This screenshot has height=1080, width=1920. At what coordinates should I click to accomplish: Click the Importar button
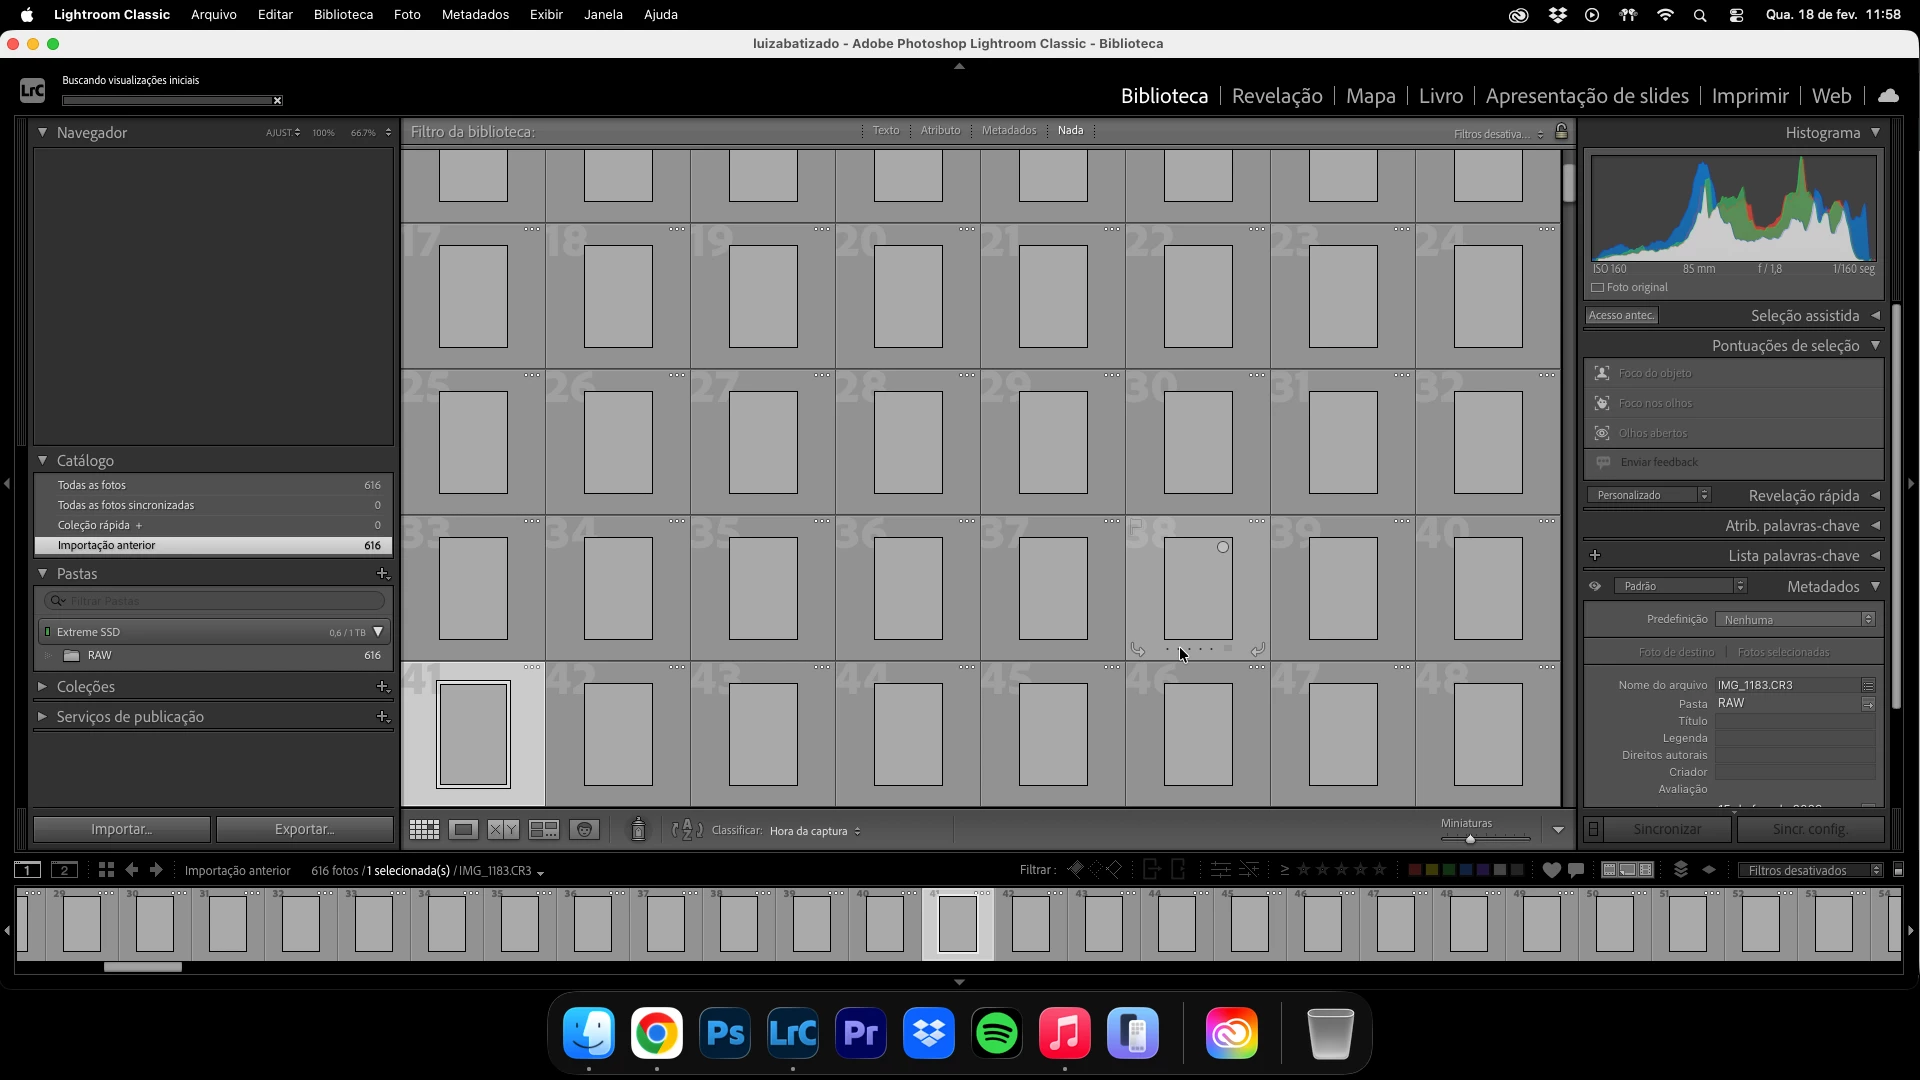pos(121,829)
